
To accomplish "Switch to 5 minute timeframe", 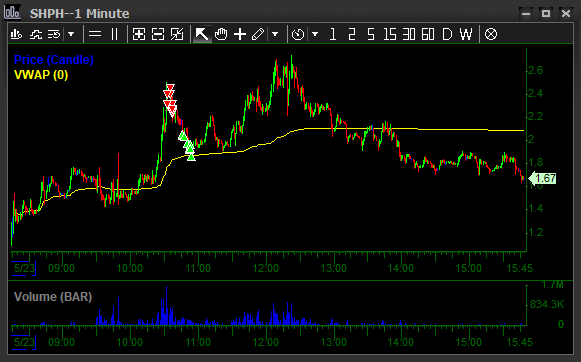I will click(x=371, y=34).
